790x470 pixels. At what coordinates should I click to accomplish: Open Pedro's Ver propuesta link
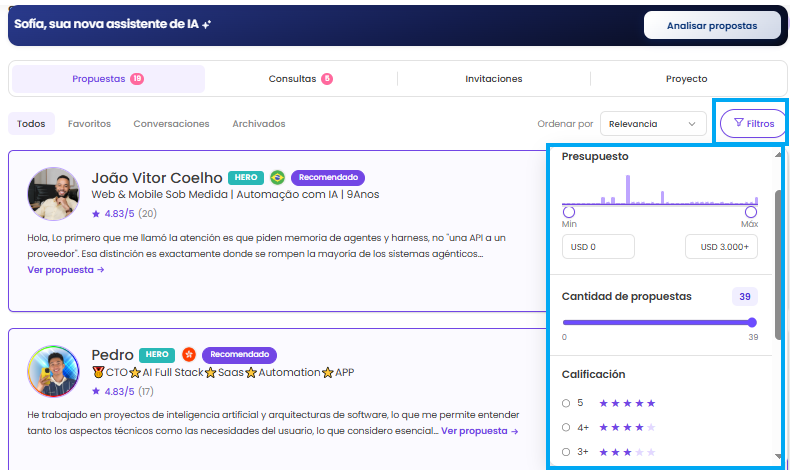click(x=479, y=431)
